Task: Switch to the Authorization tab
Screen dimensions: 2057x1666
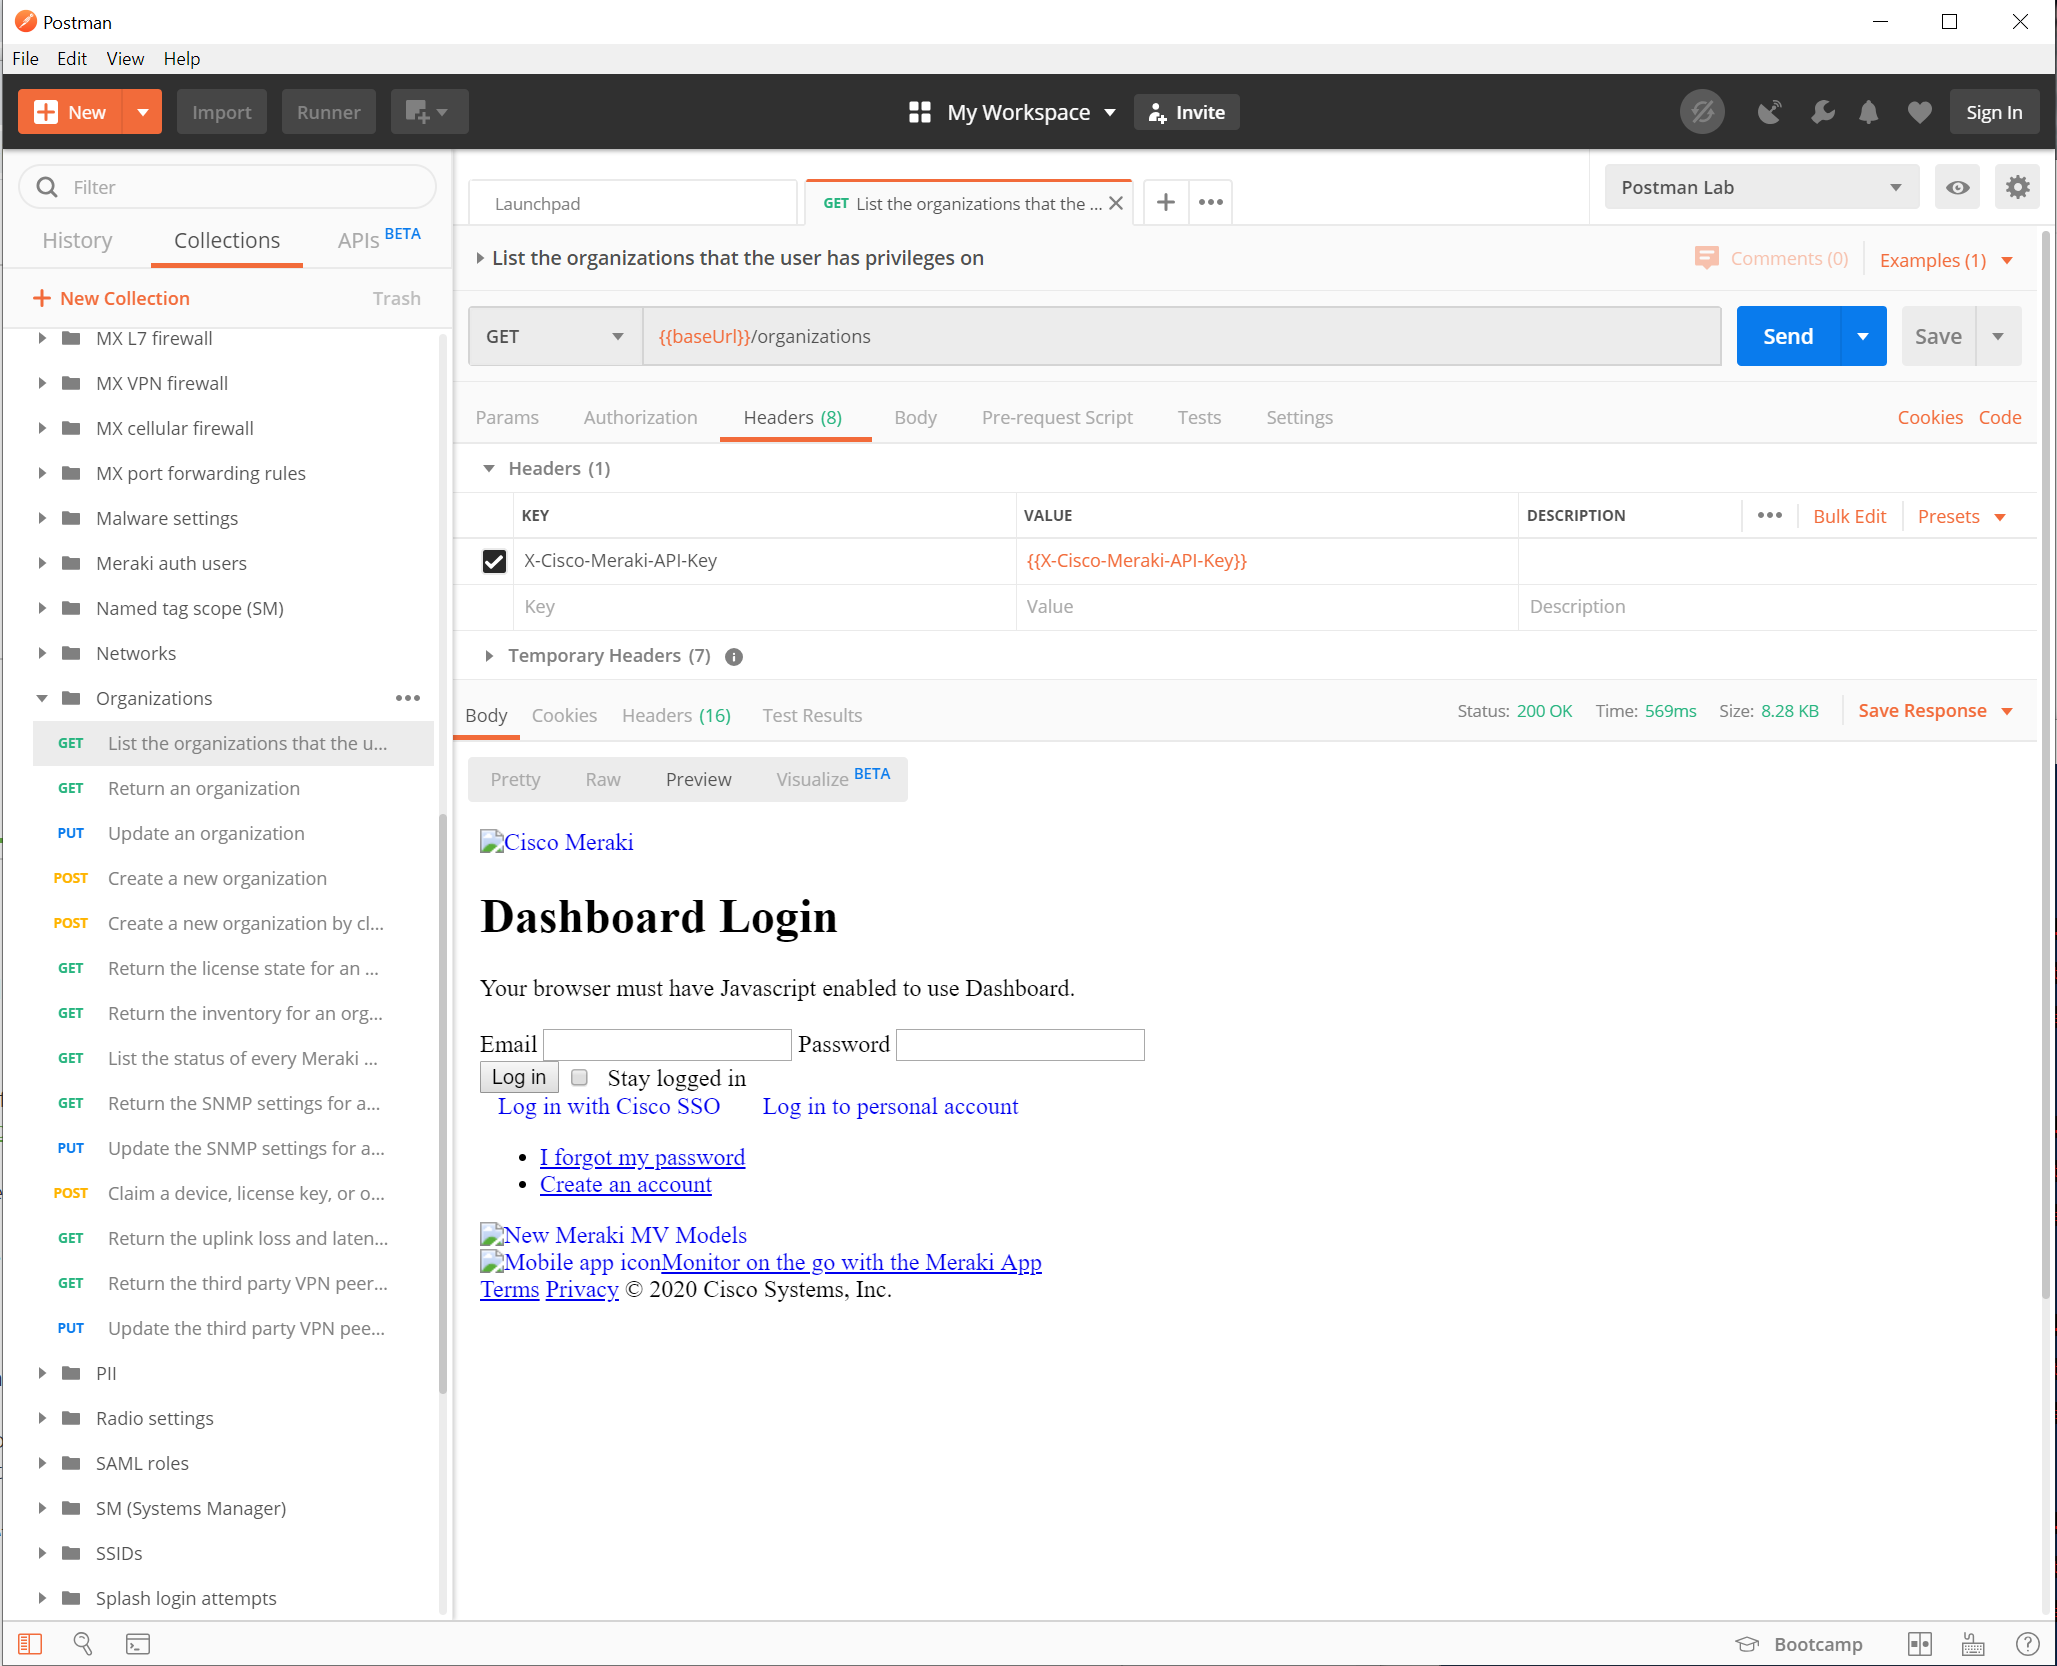Action: coord(640,418)
